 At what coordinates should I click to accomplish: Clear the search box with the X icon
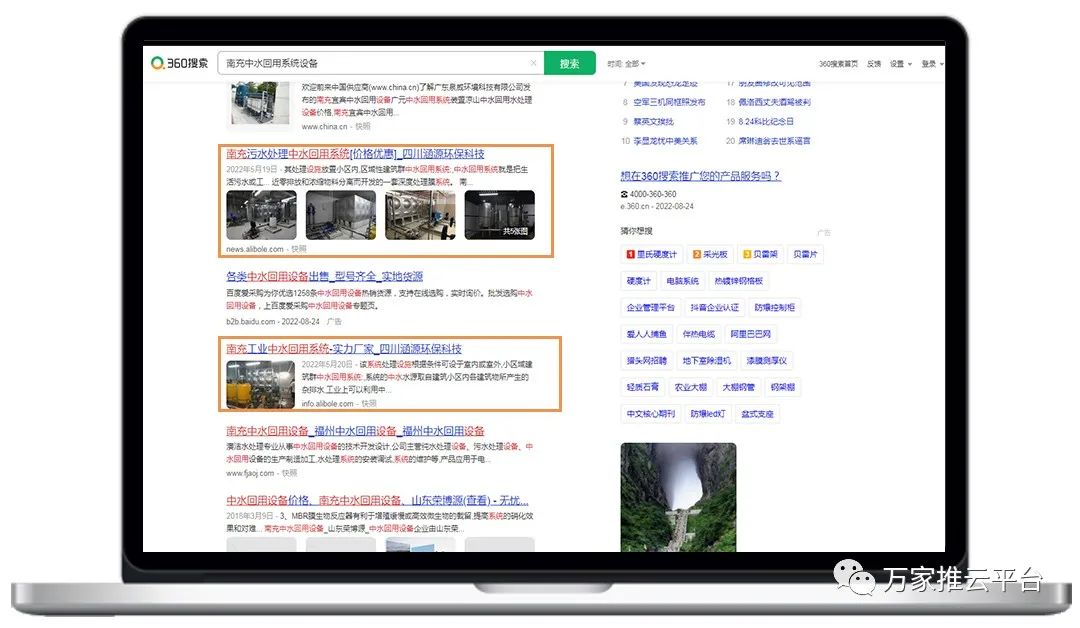coord(533,63)
